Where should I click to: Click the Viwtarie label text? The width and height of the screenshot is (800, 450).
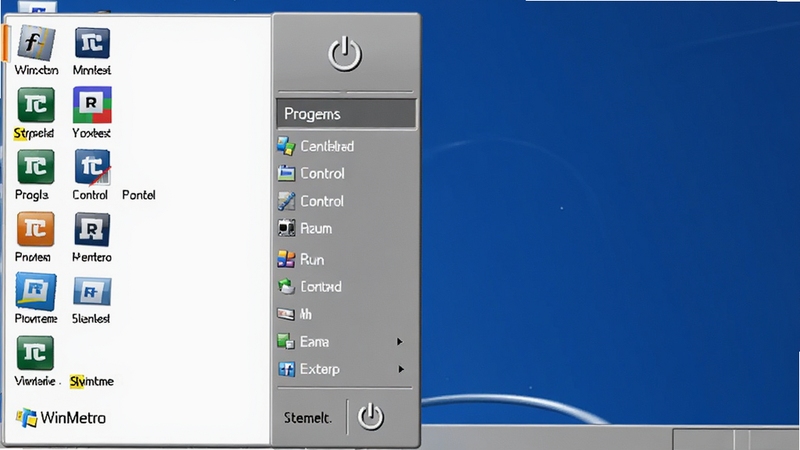[35, 381]
